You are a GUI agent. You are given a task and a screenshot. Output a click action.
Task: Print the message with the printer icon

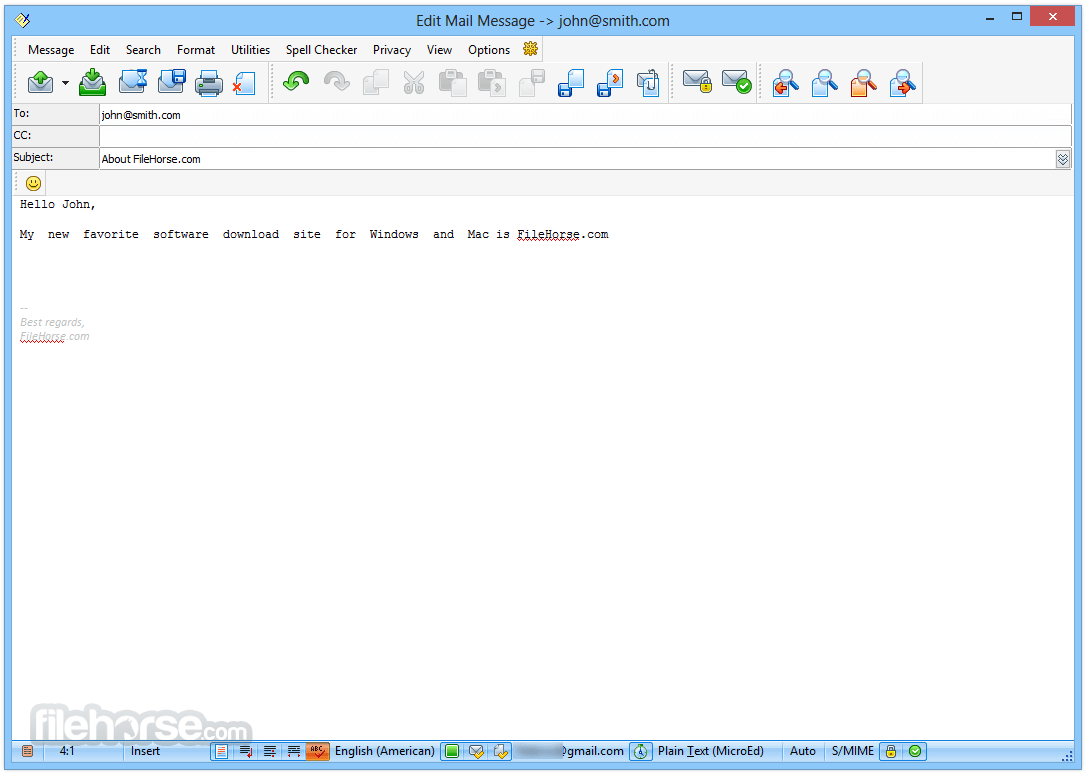click(x=209, y=83)
